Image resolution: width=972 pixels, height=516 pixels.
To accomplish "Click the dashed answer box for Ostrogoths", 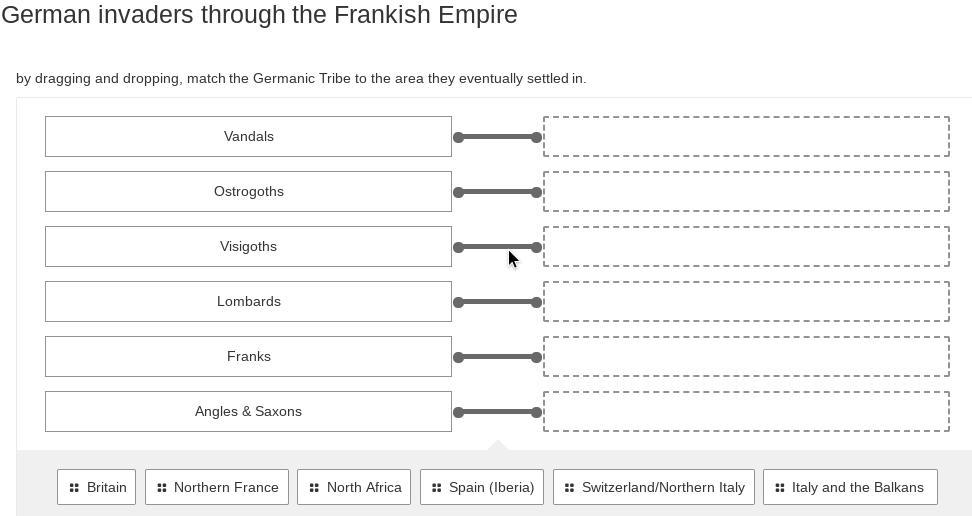I will [746, 192].
